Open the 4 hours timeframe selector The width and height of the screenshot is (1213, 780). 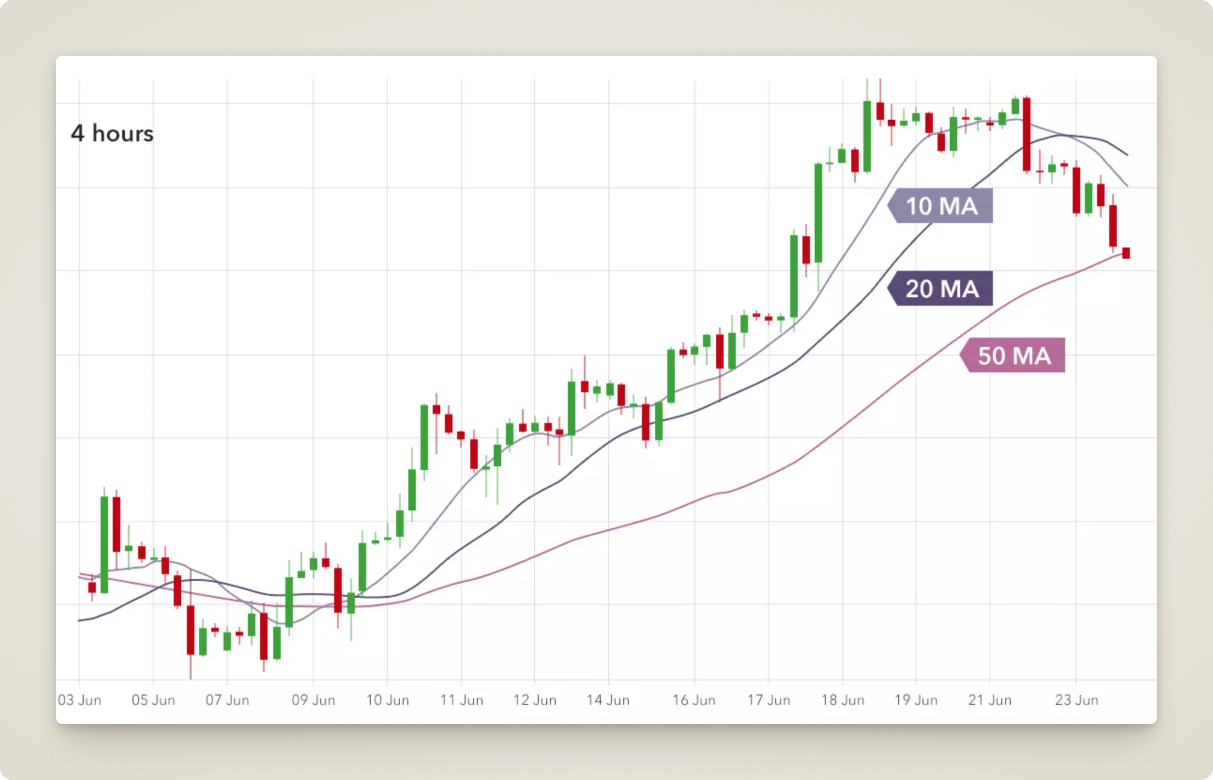[x=112, y=133]
